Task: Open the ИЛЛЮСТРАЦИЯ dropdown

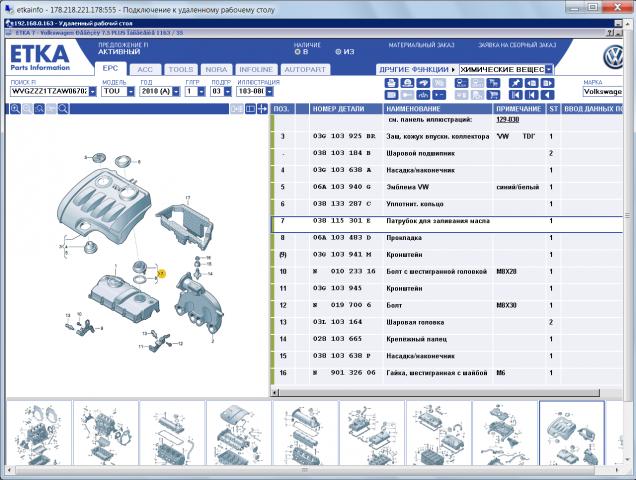Action: [269, 92]
